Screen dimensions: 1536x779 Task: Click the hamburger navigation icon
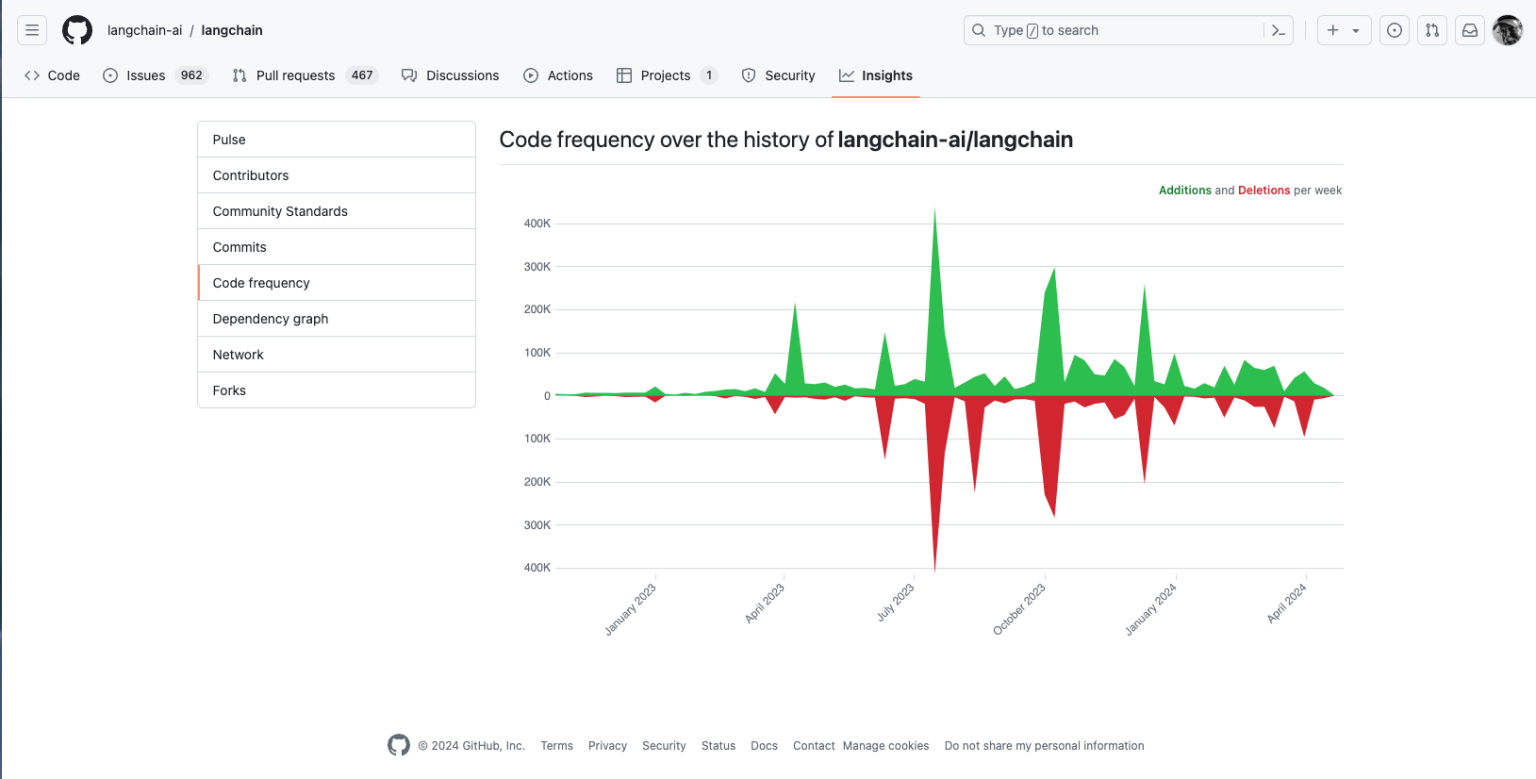31,30
